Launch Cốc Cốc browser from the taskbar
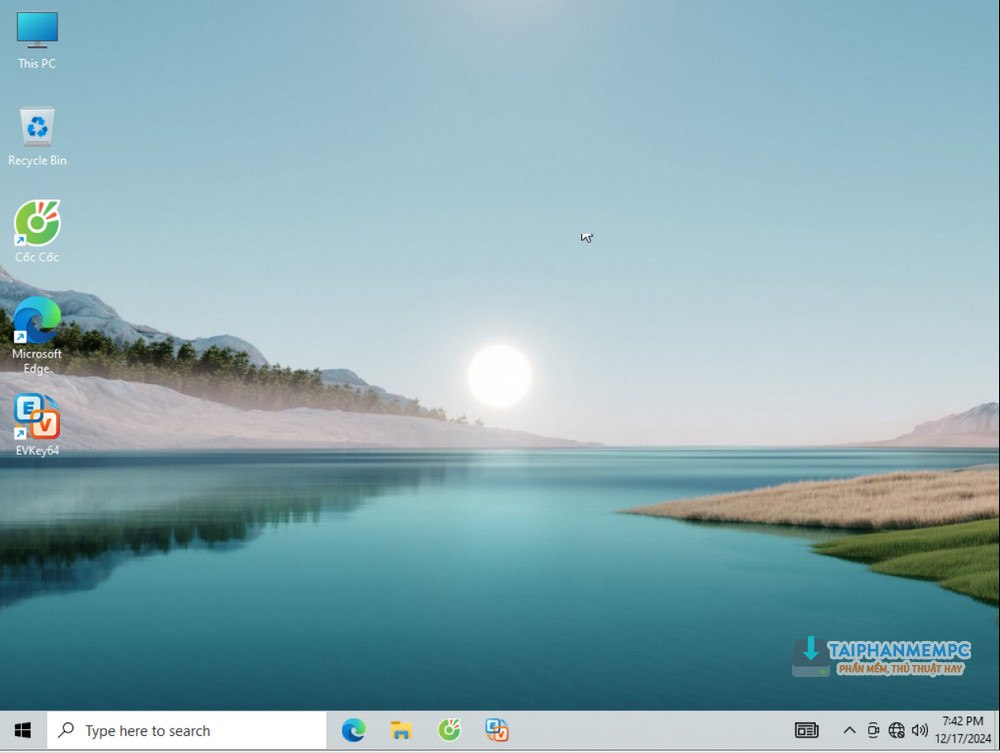 [x=449, y=731]
